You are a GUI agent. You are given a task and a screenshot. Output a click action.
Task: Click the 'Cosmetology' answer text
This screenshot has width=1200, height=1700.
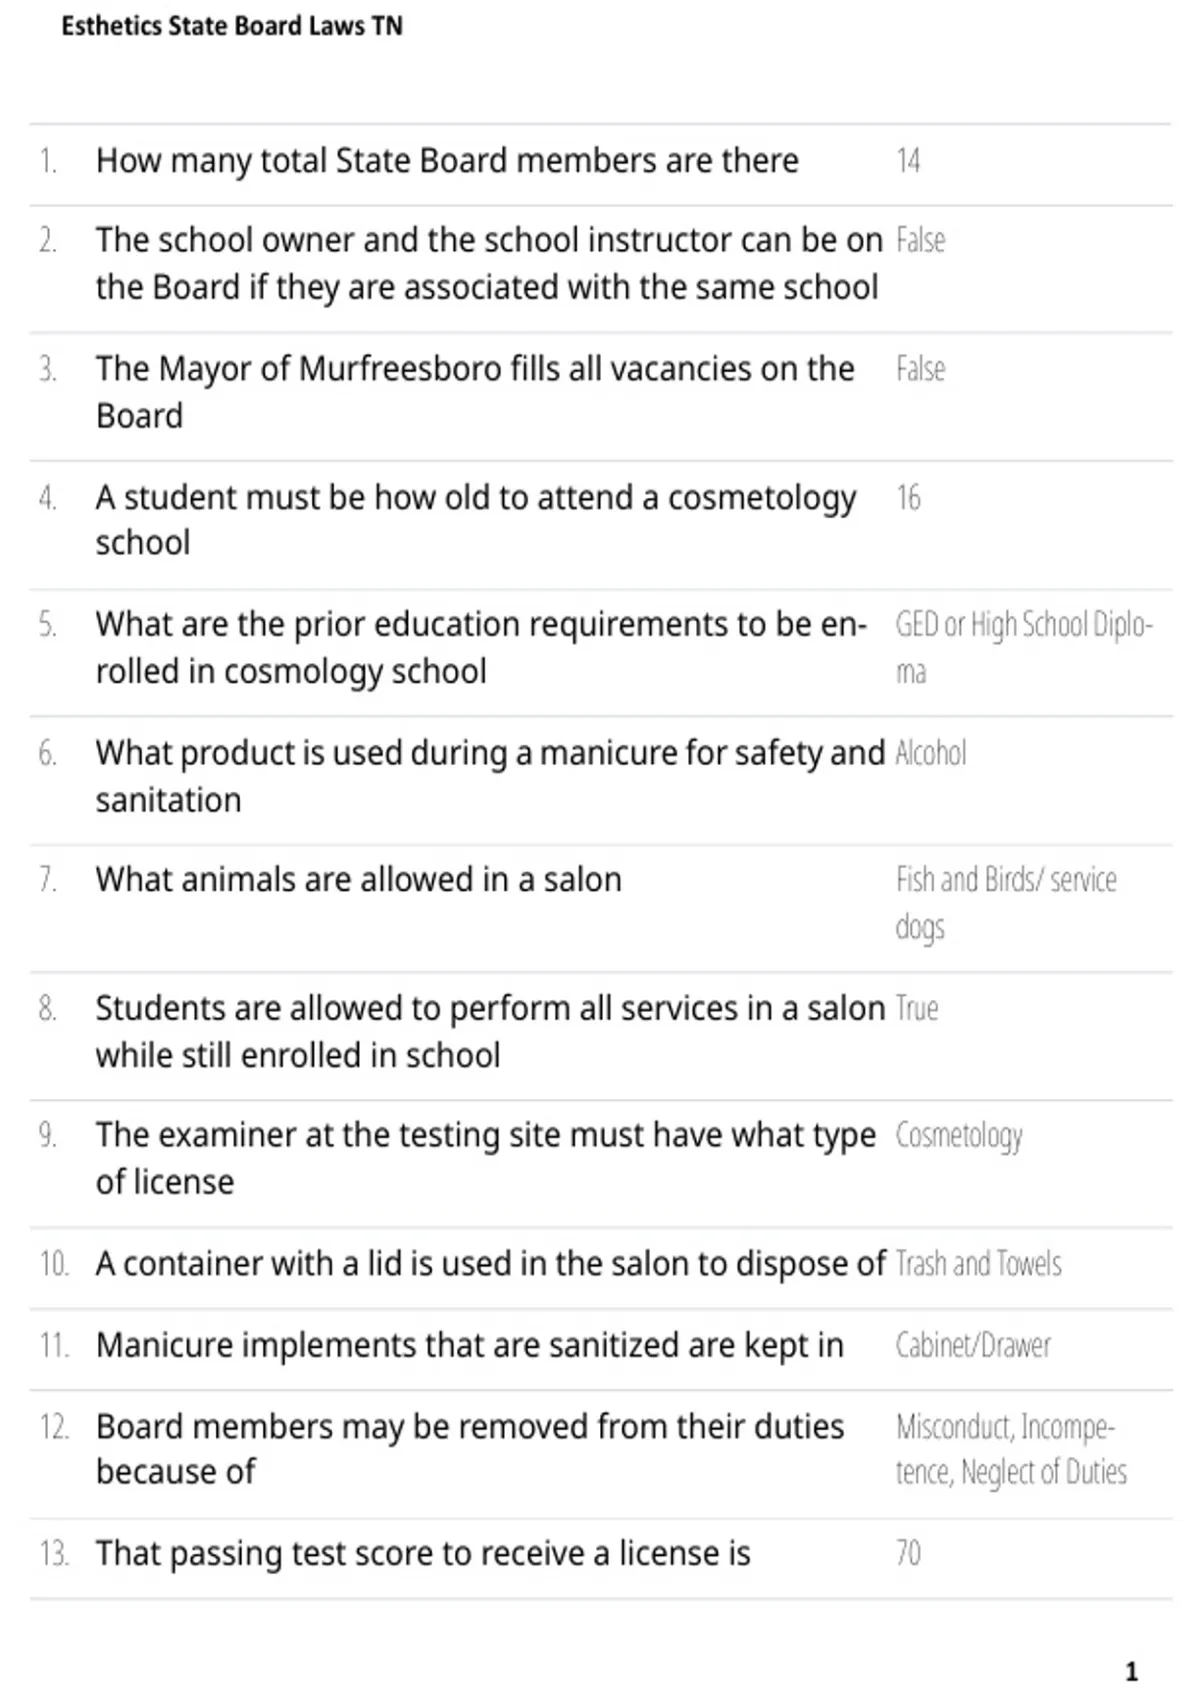959,1136
